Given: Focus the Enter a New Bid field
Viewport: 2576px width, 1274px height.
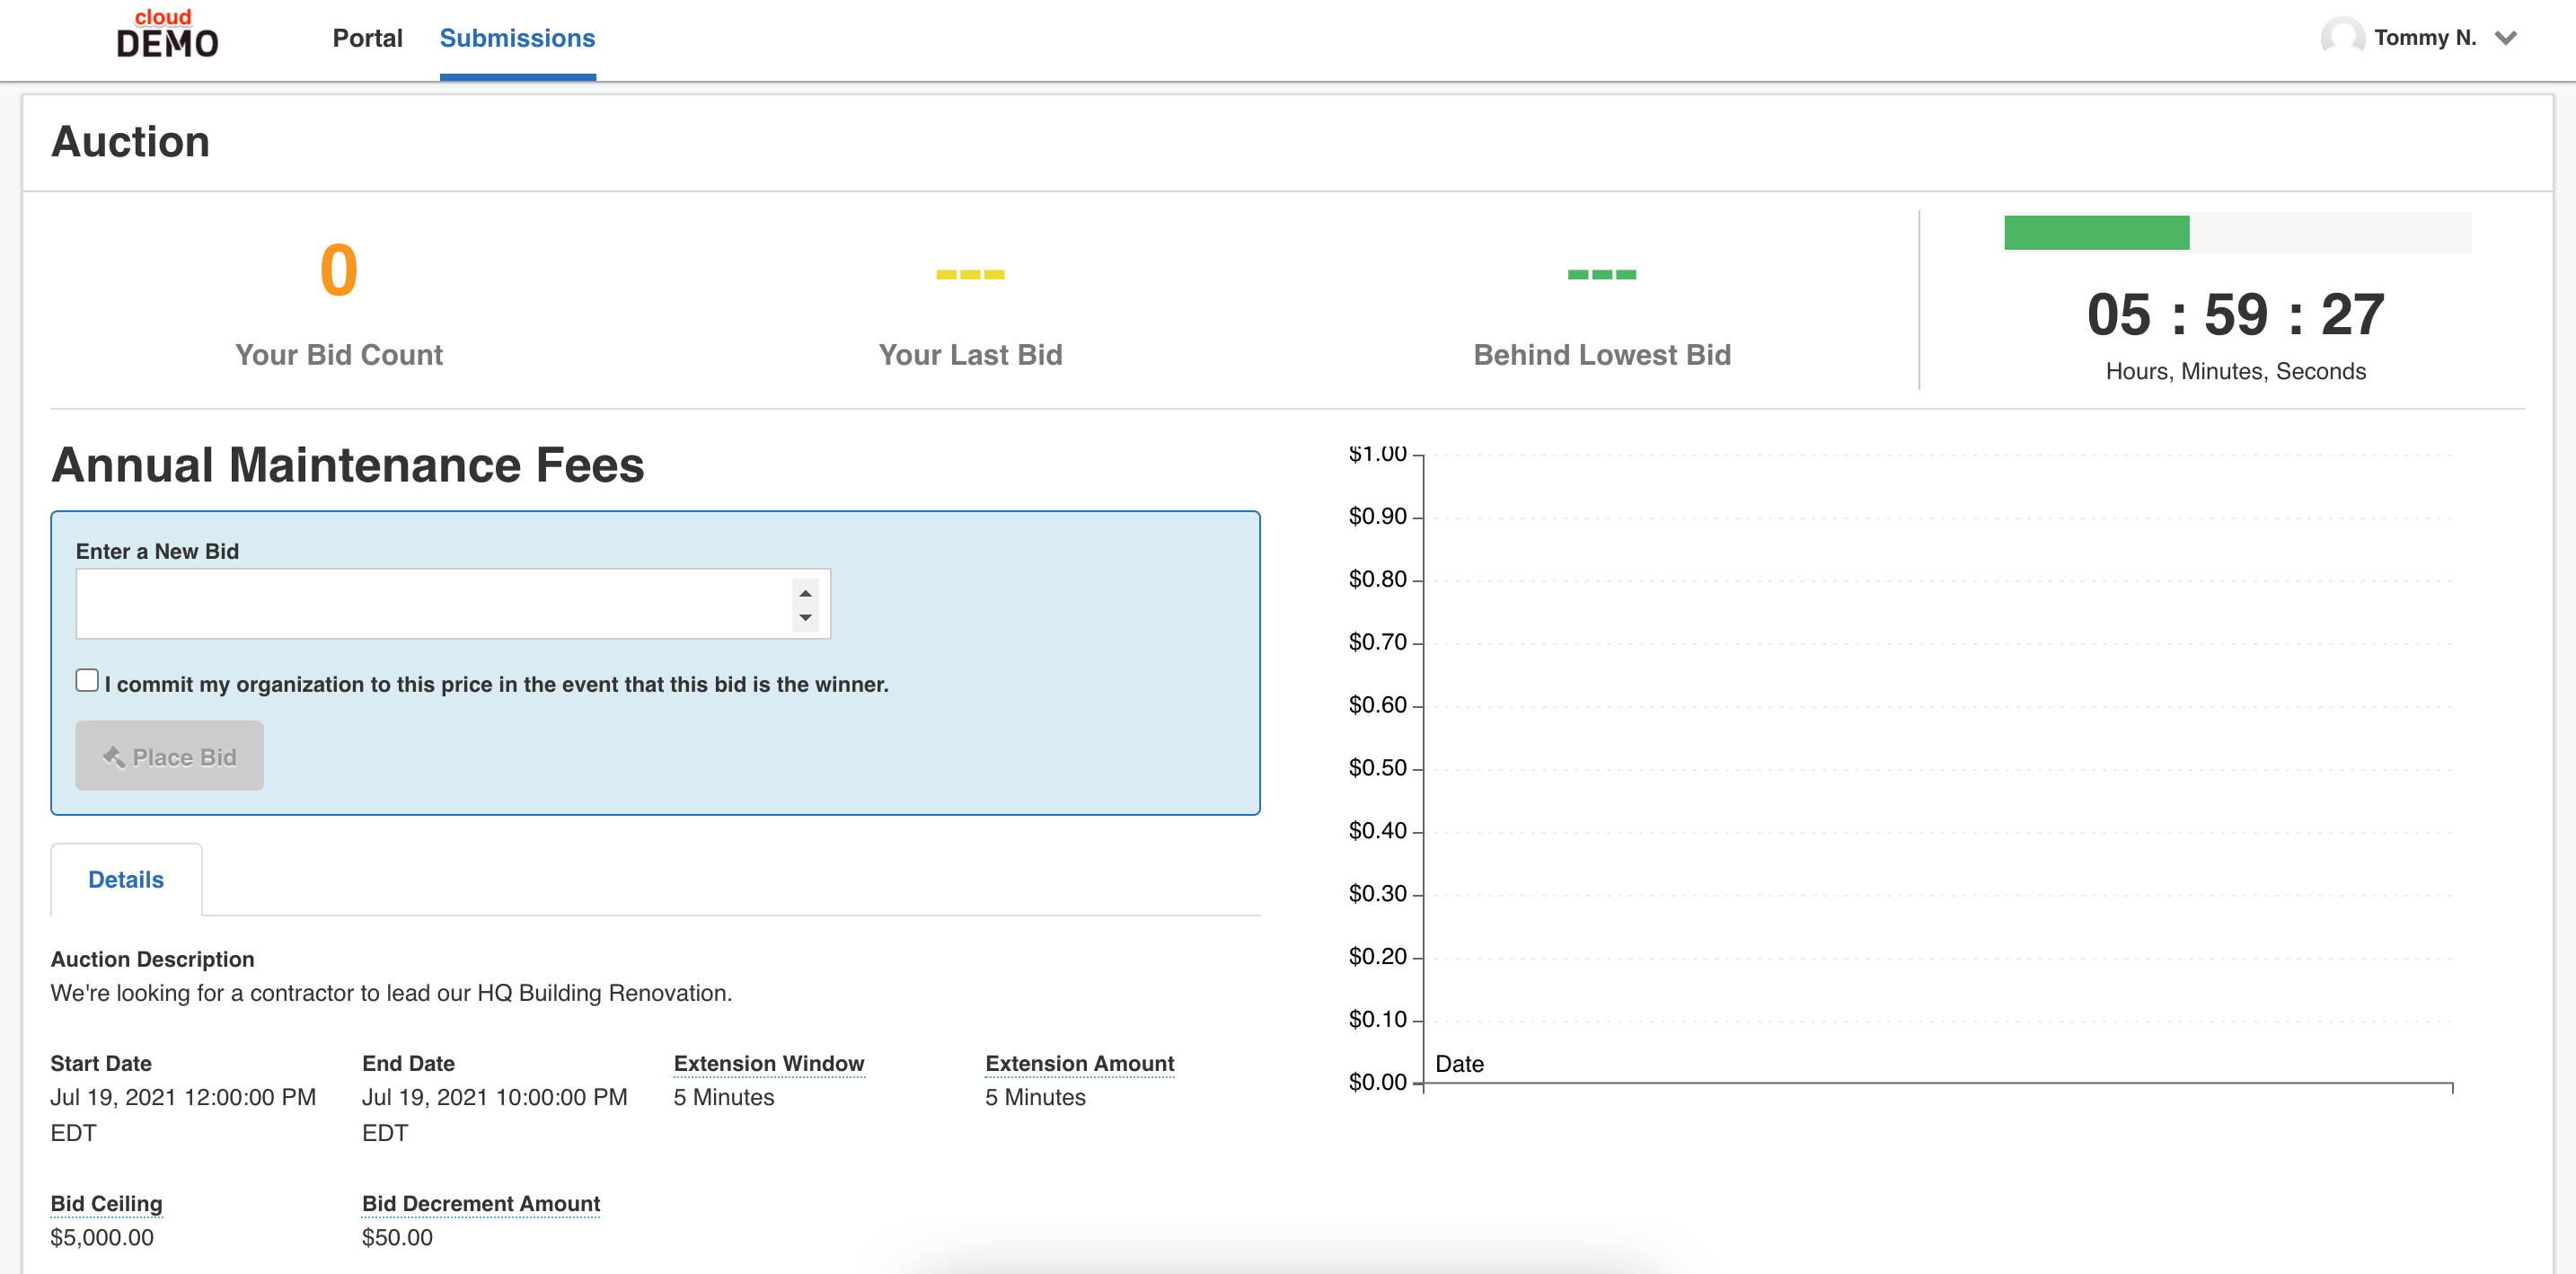Looking at the screenshot, I should 453,604.
